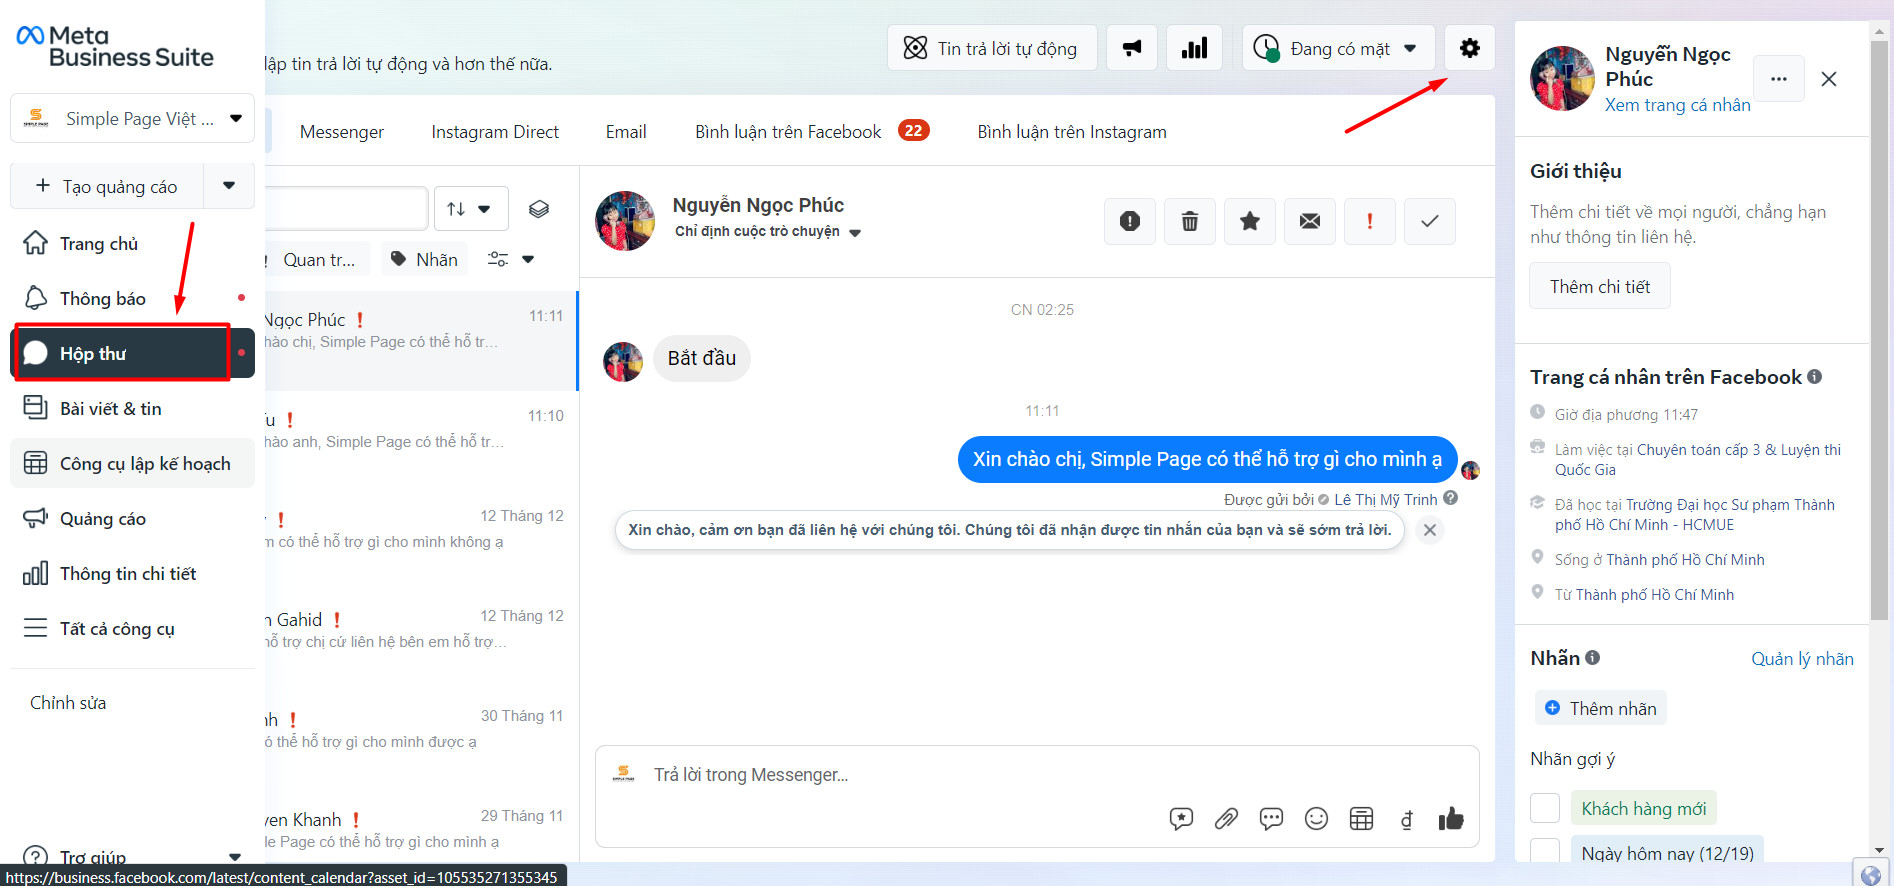Mark conversation done with checkmark icon
Viewport: 1894px width, 886px height.
point(1430,221)
